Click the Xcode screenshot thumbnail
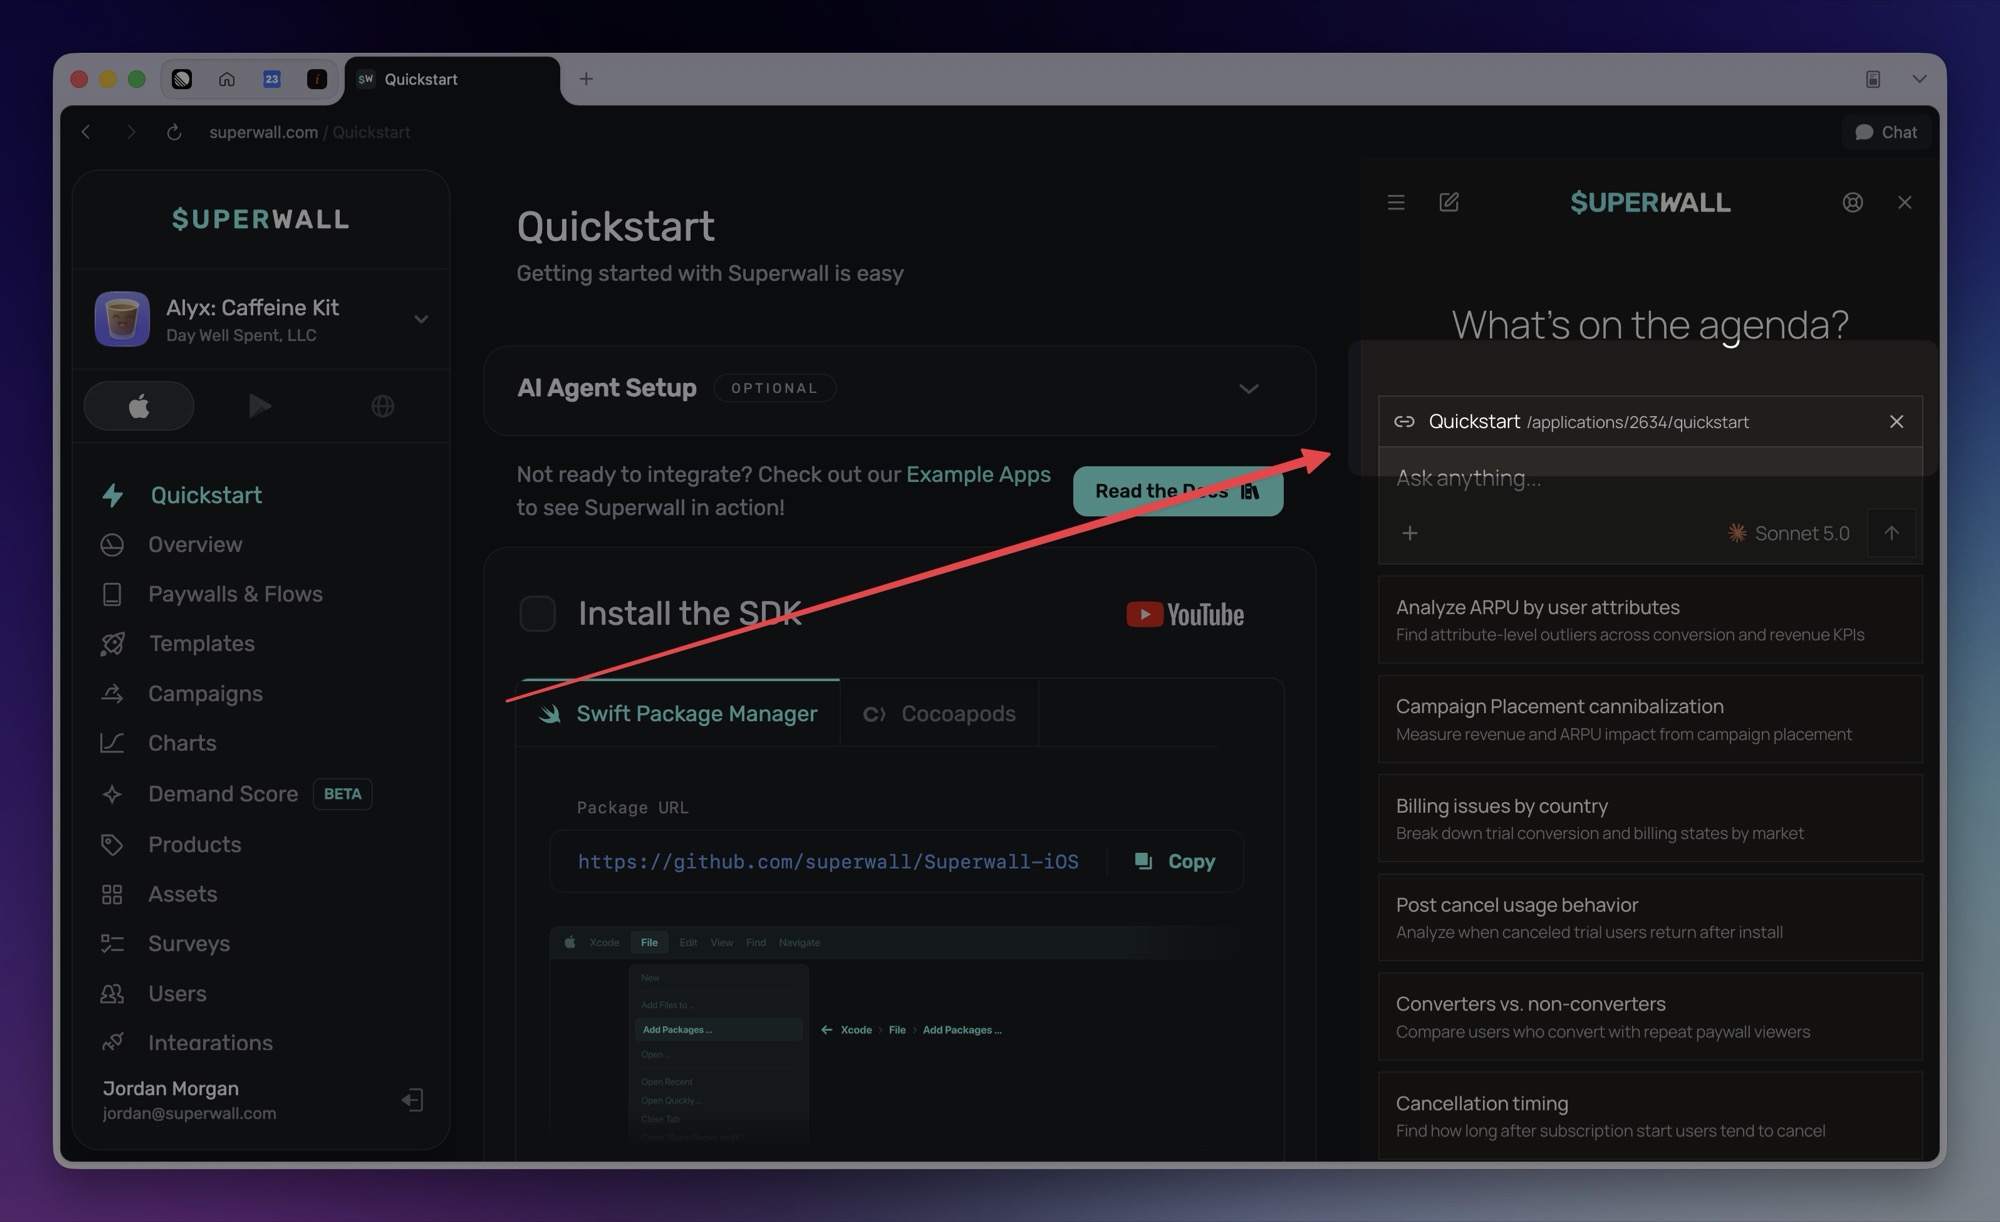Image resolution: width=2000 pixels, height=1222 pixels. pyautogui.click(x=895, y=1035)
